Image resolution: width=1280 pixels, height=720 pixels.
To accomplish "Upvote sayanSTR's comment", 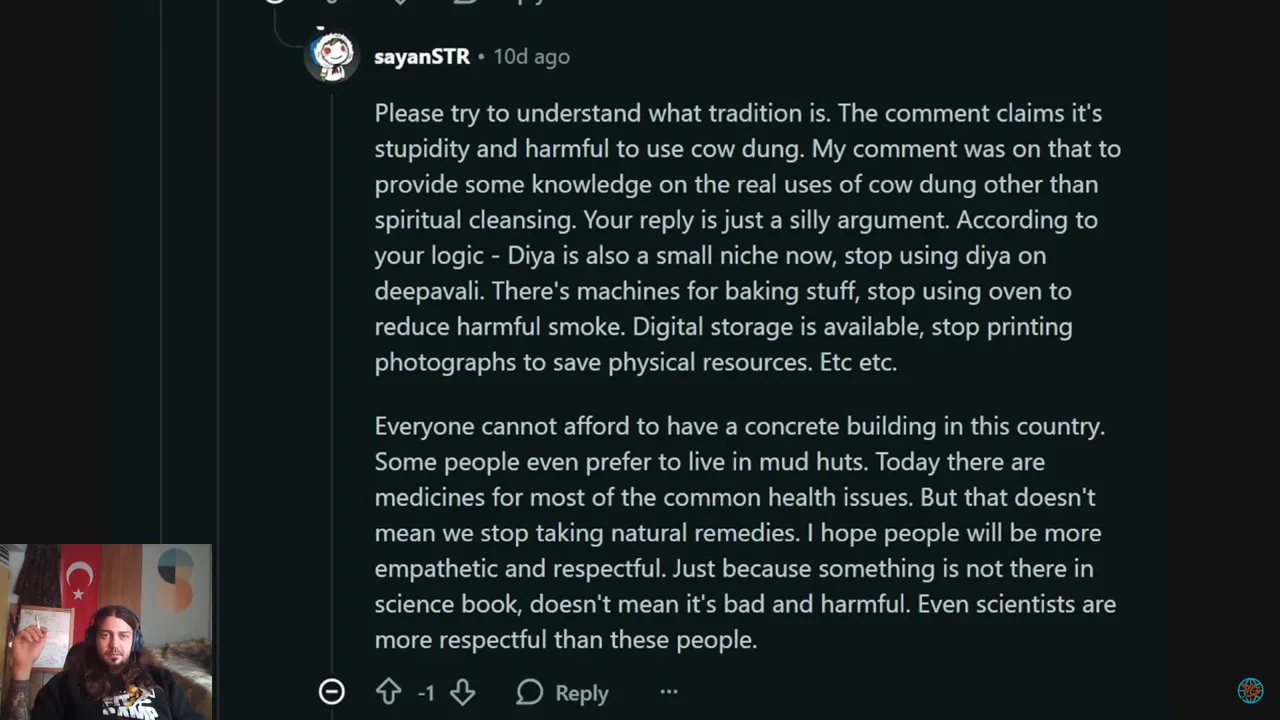I will coord(388,692).
